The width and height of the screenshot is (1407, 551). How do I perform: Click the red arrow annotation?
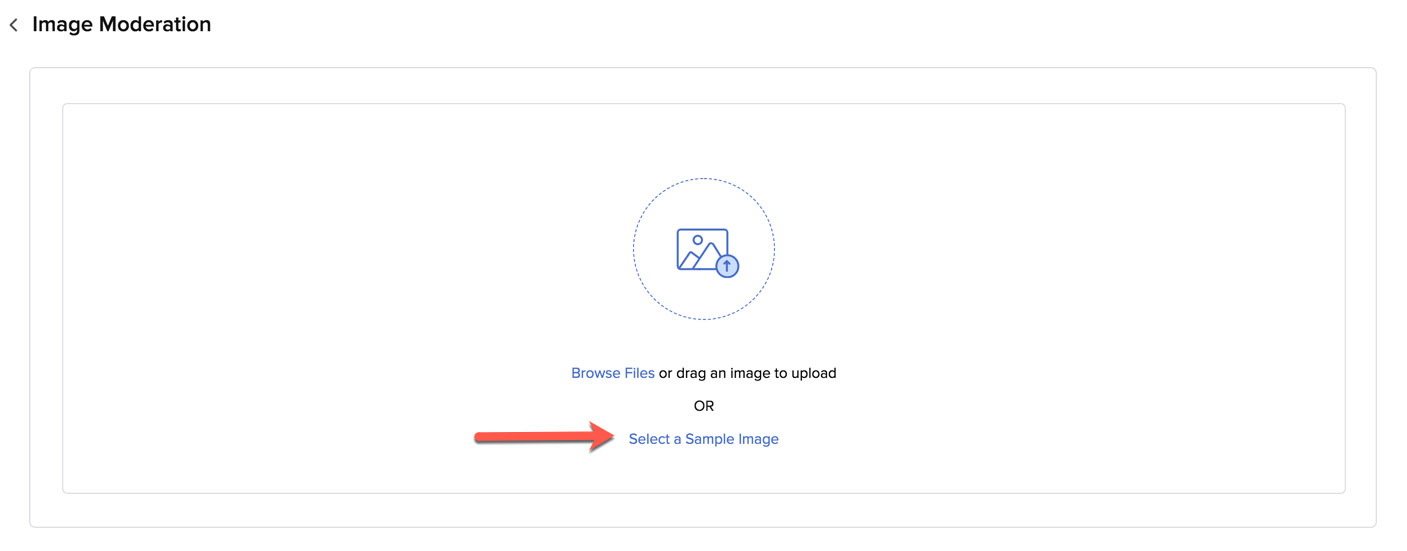(x=540, y=437)
